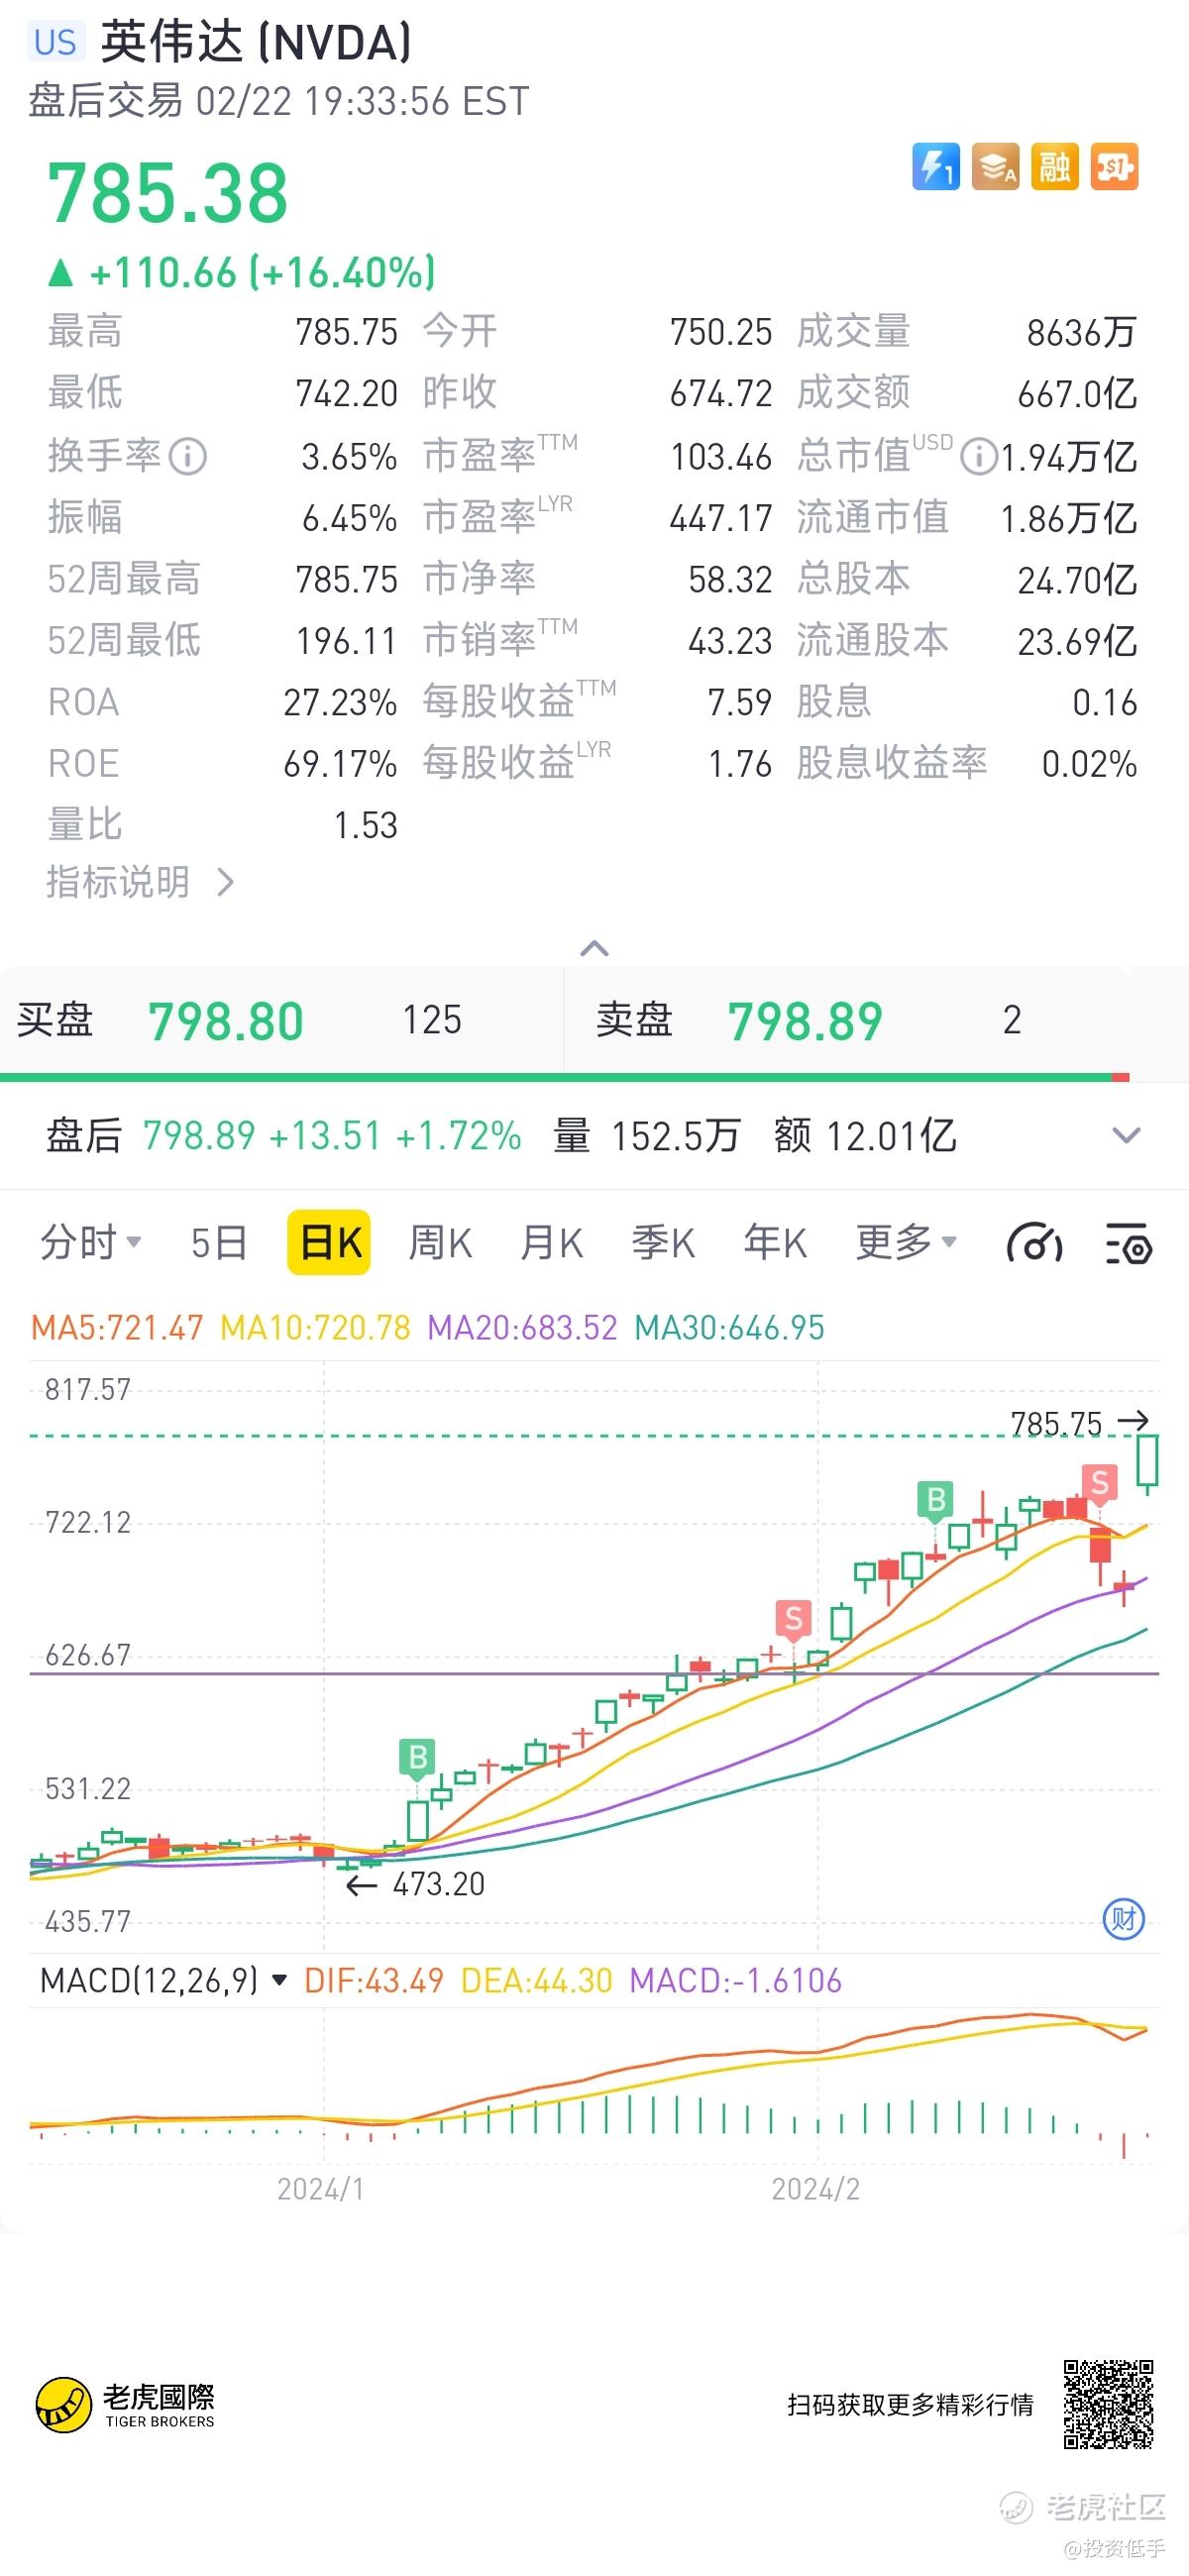Tap the 股息收益率 value 0.02%
The height and width of the screenshot is (2576, 1189).
[1089, 764]
